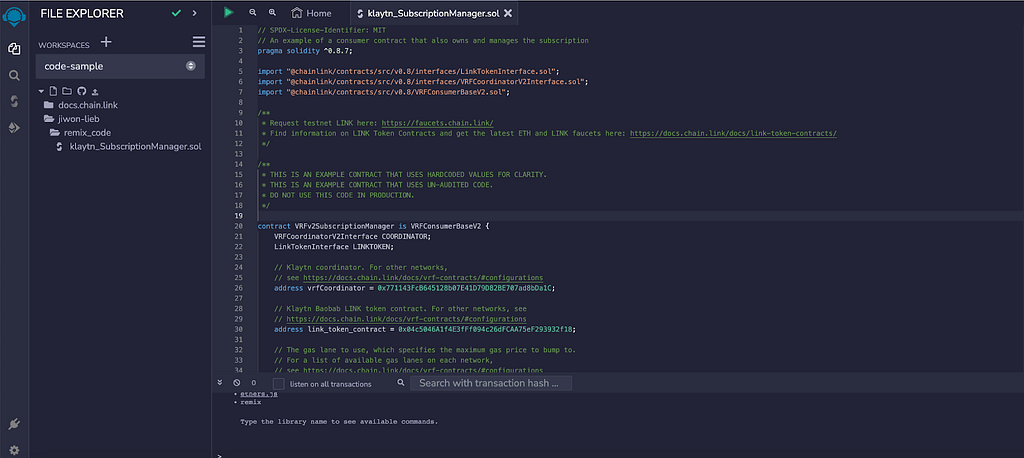Zoom out the editor font
Viewport: 1024px width, 458px height.
[253, 12]
